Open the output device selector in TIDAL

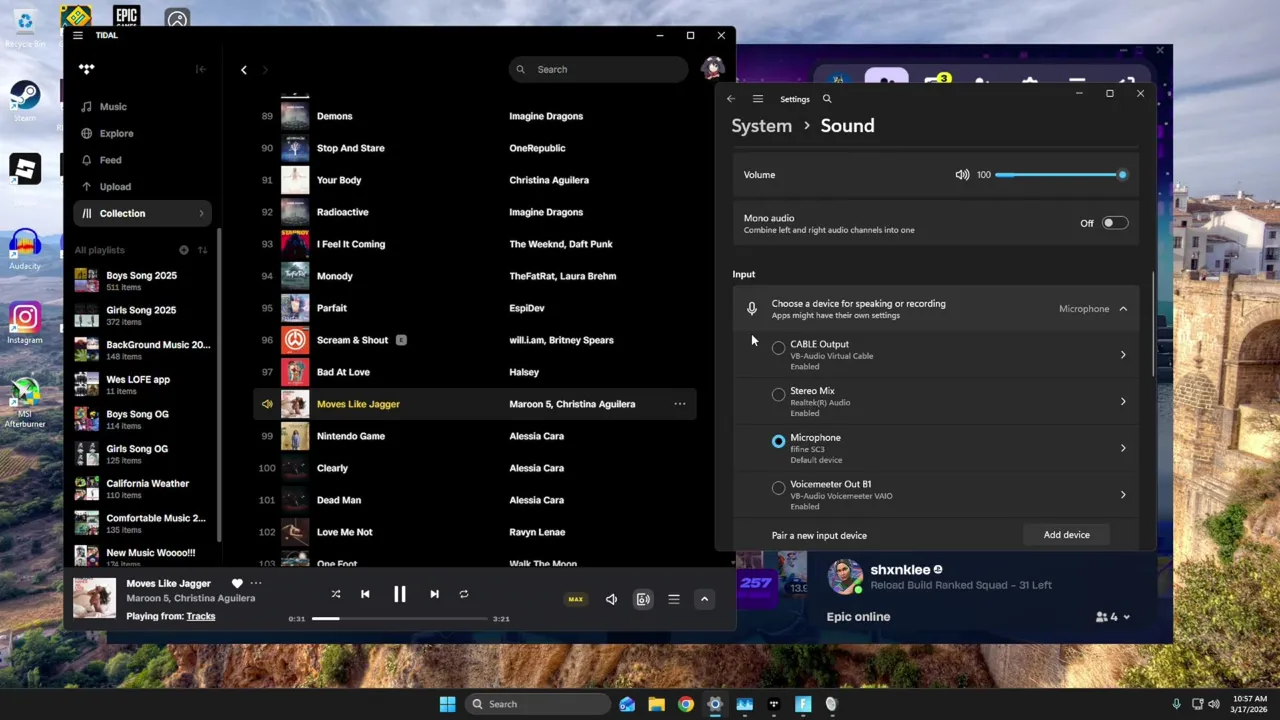[643, 599]
